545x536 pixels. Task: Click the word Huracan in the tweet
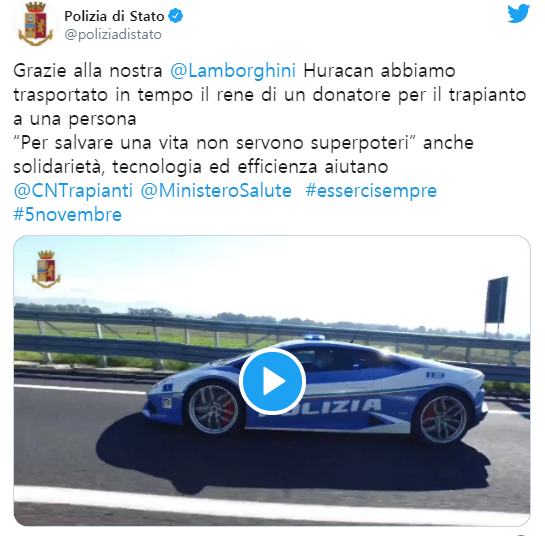(338, 71)
